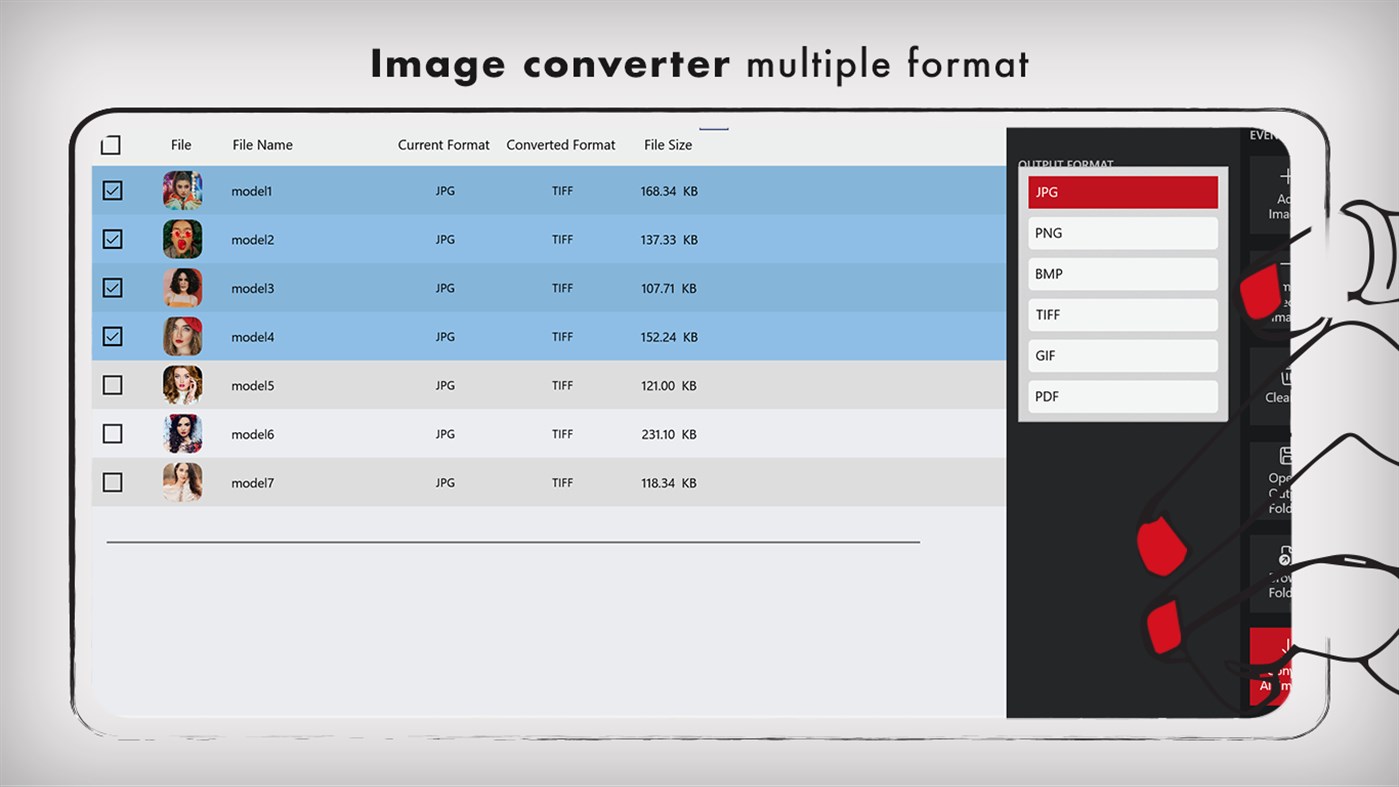The width and height of the screenshot is (1399, 787).
Task: Select the currently highlighted JPG format option
Action: 1122,191
